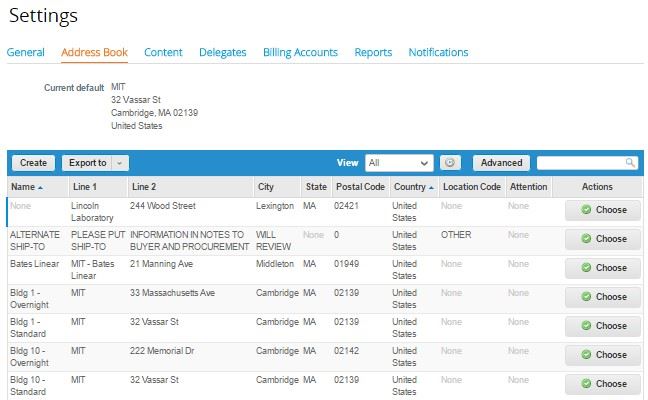Open the Advanced search options
648x400 pixels.
point(501,163)
